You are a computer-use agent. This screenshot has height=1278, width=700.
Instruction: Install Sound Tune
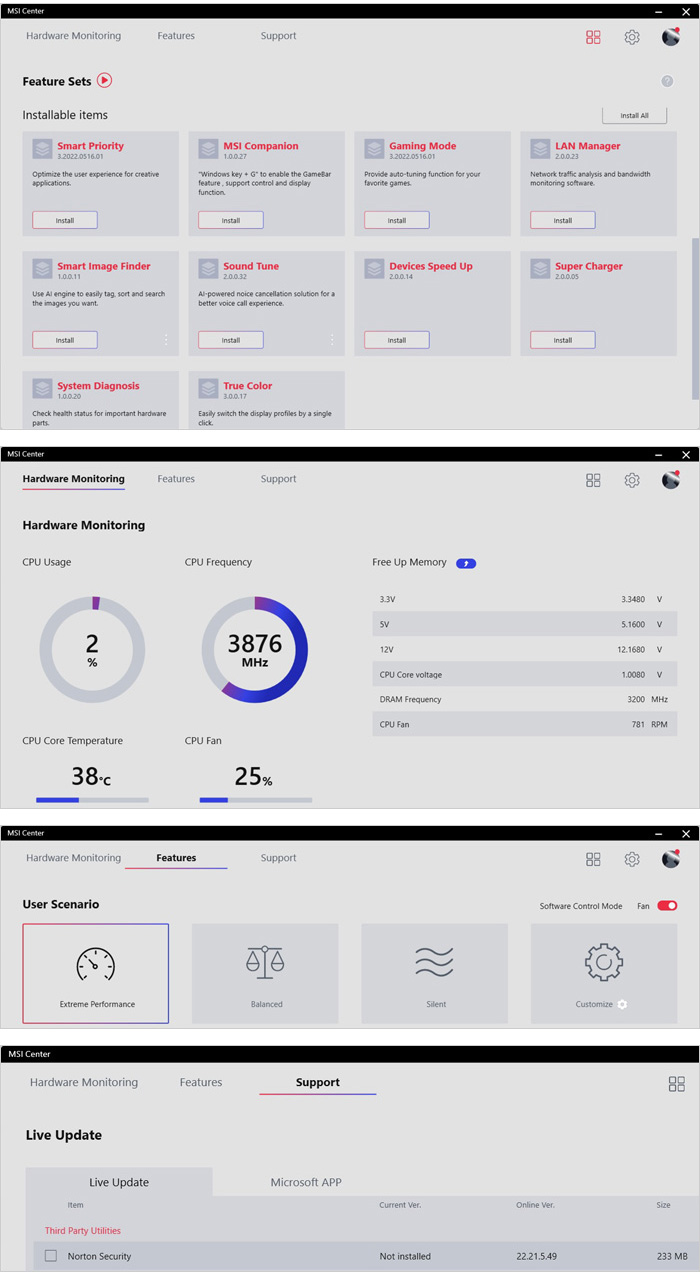point(231,340)
